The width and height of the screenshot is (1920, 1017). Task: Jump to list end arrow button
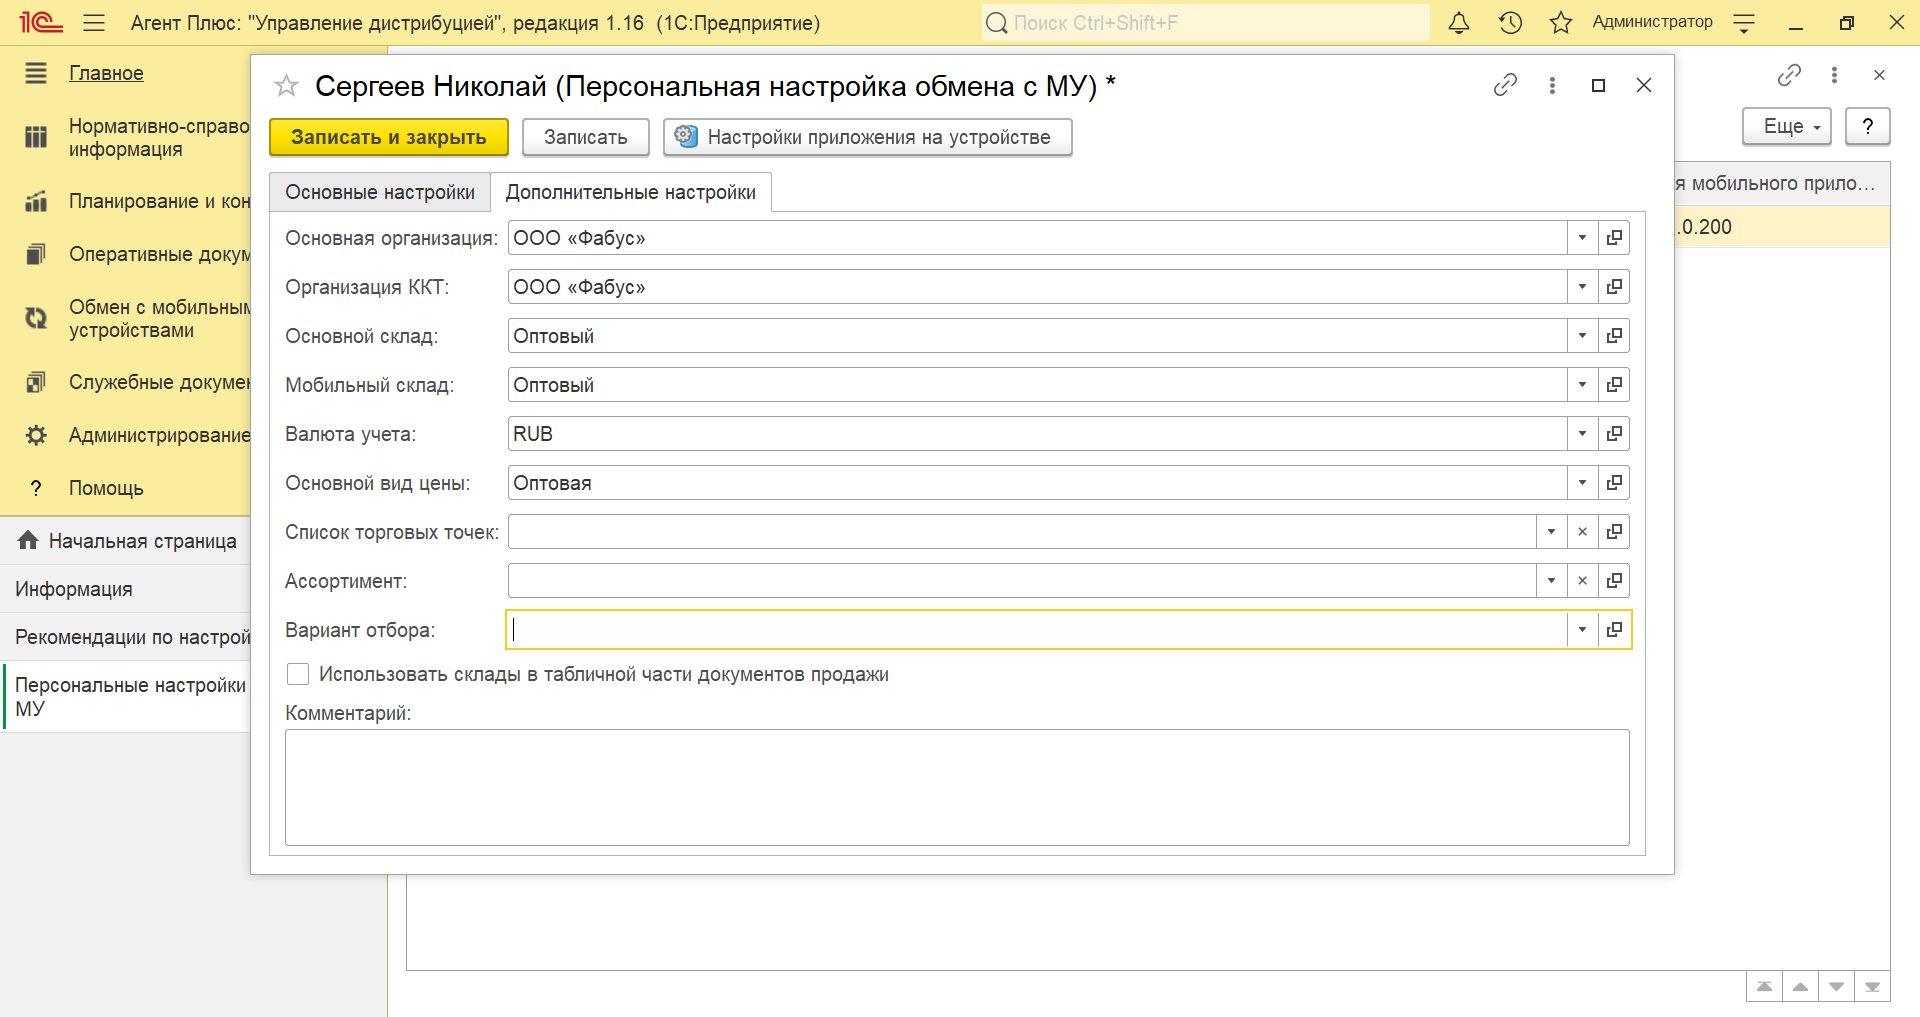click(x=1873, y=987)
